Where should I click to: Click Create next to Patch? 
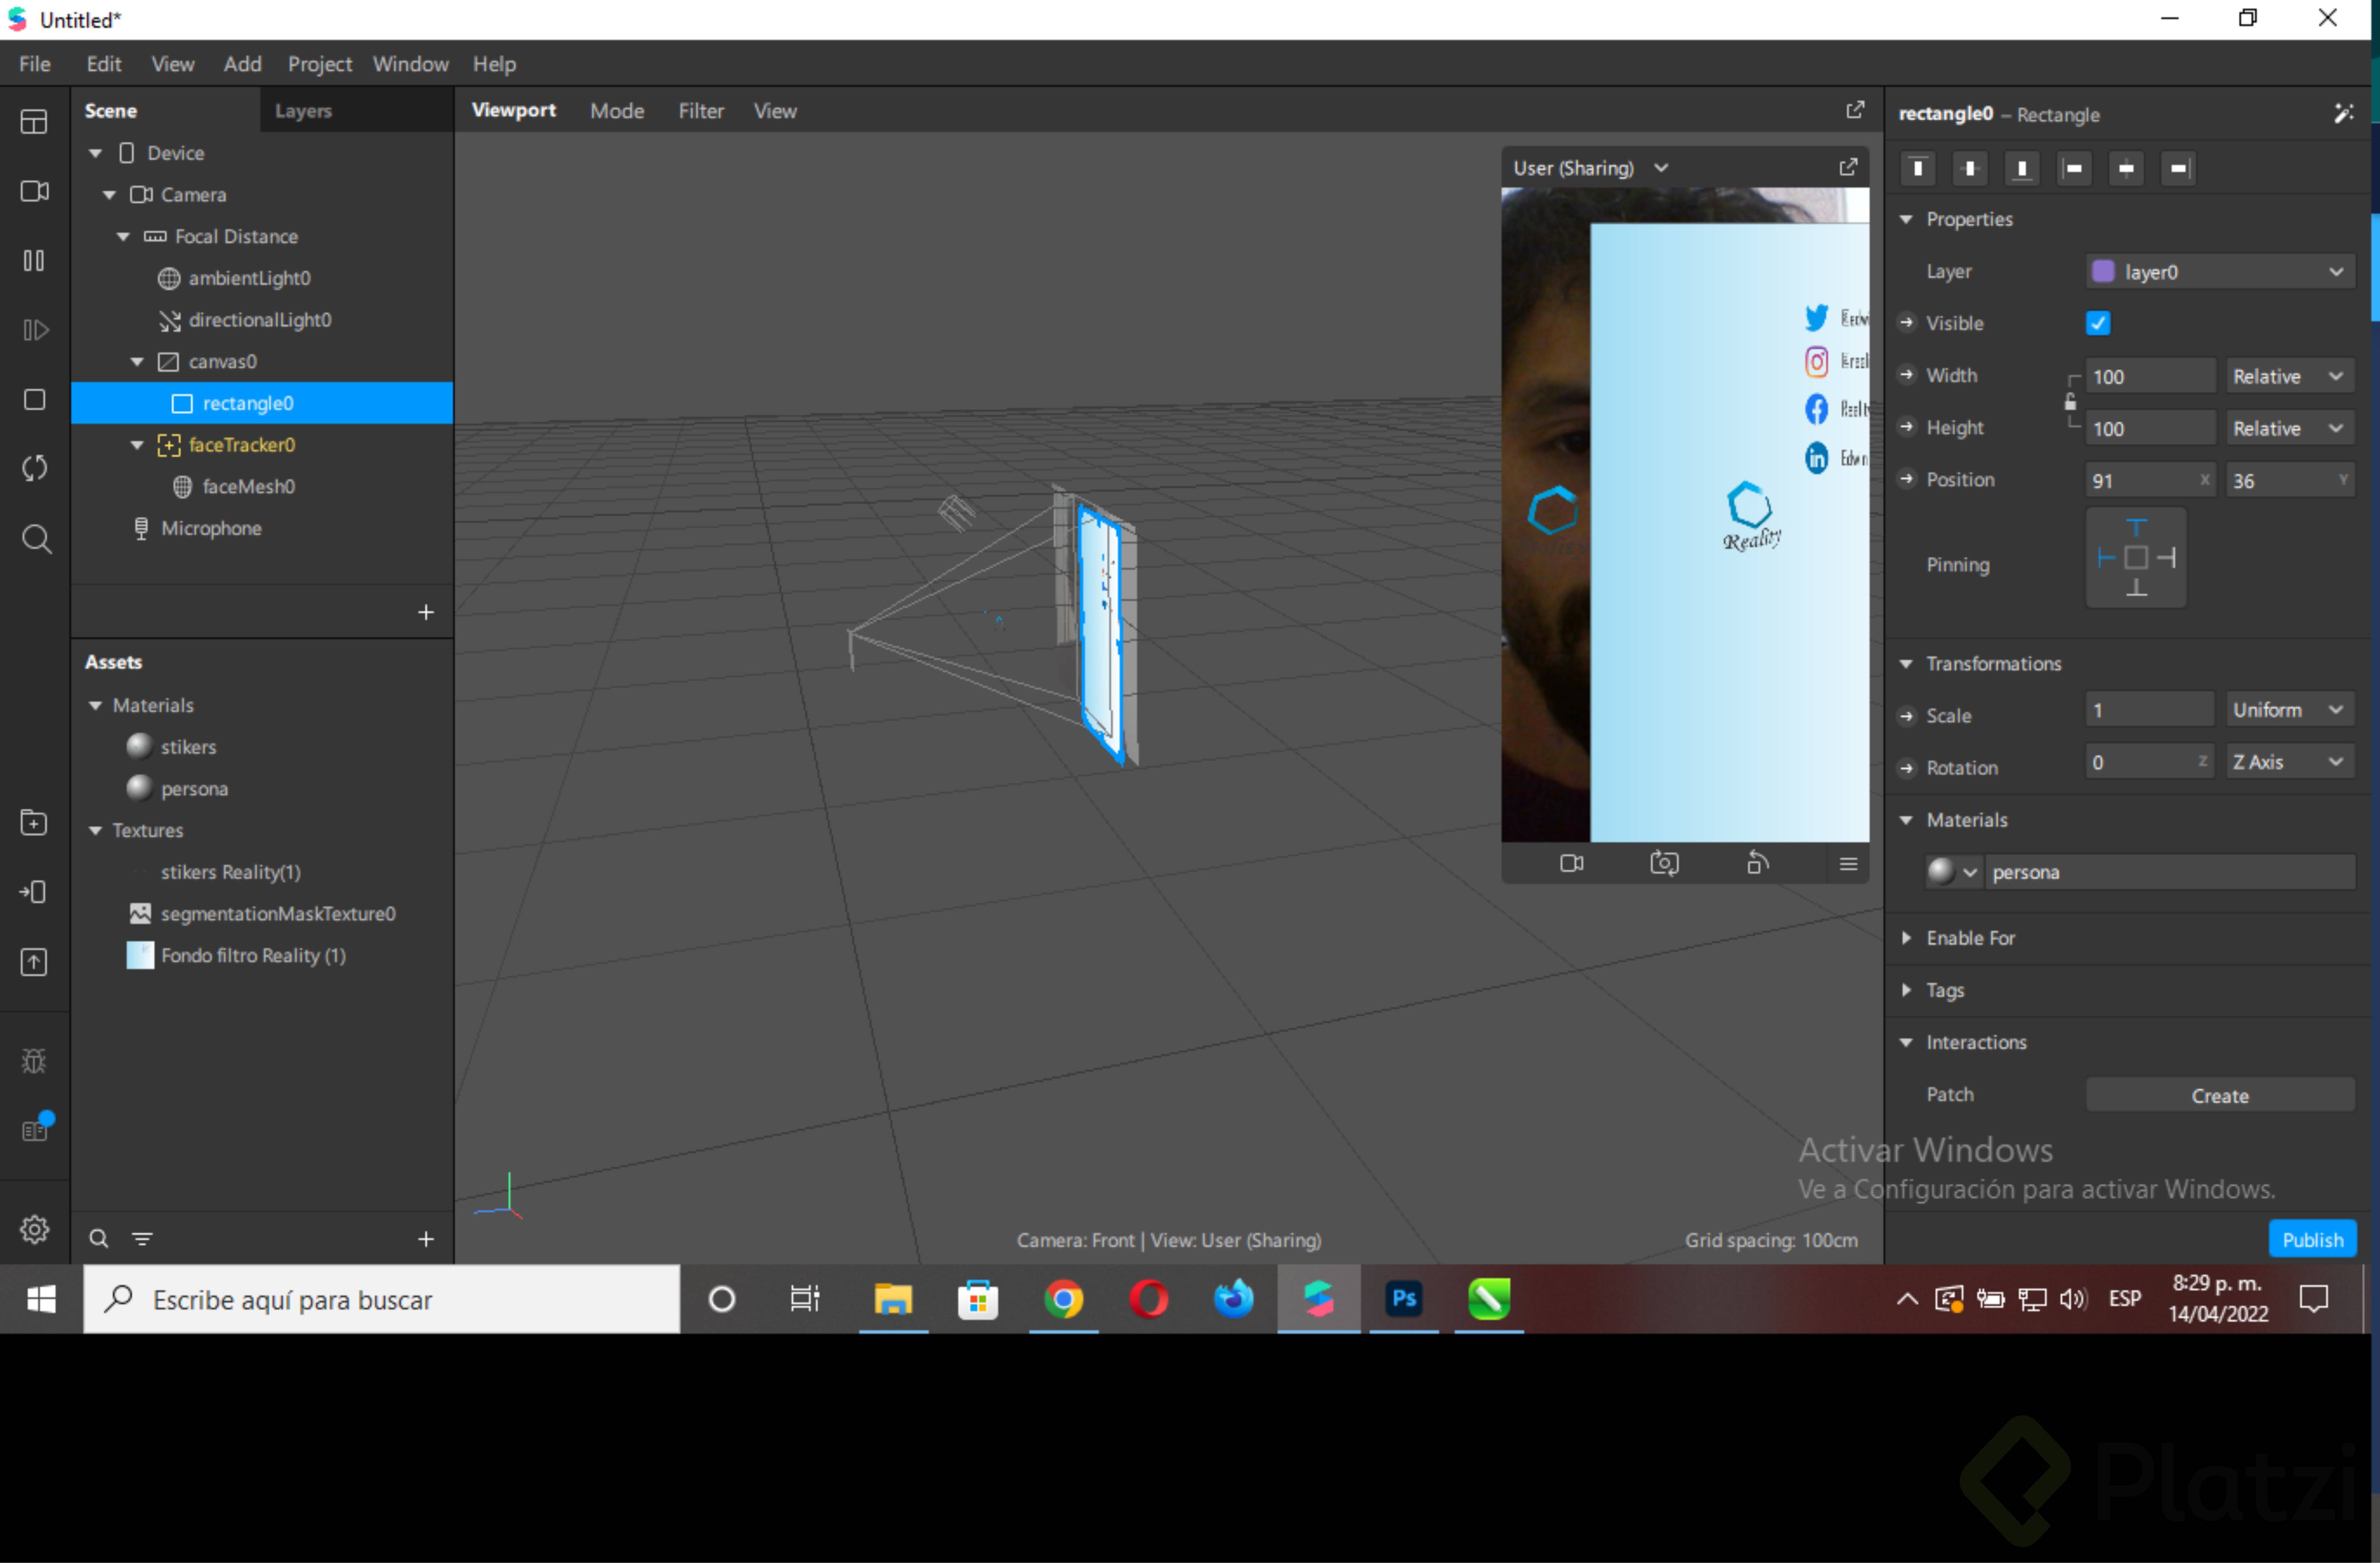tap(2219, 1096)
